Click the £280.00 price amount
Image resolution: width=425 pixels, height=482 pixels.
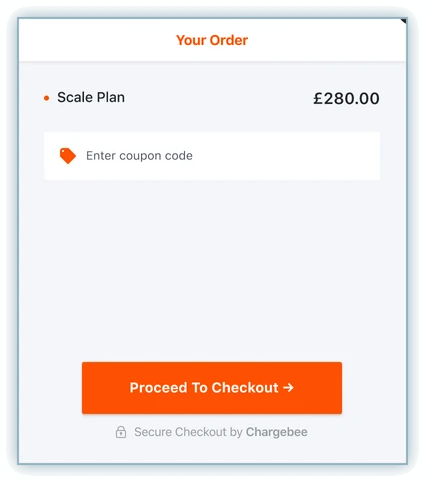pyautogui.click(x=346, y=98)
